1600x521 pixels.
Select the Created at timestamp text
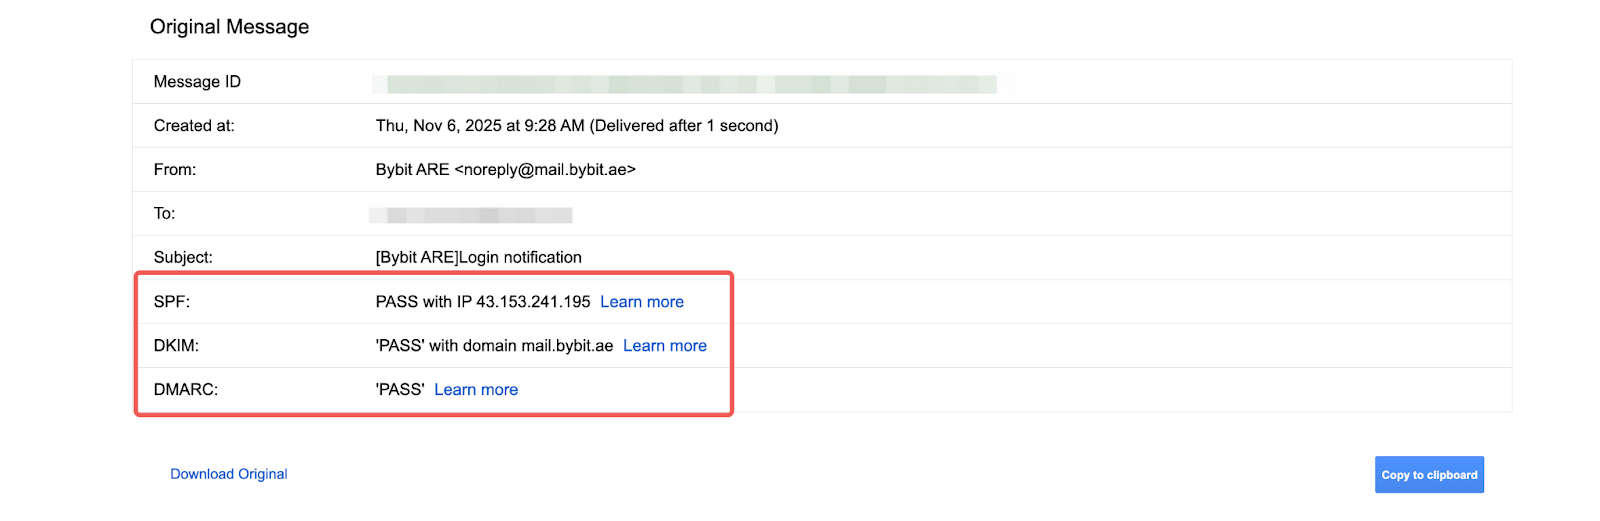576,126
